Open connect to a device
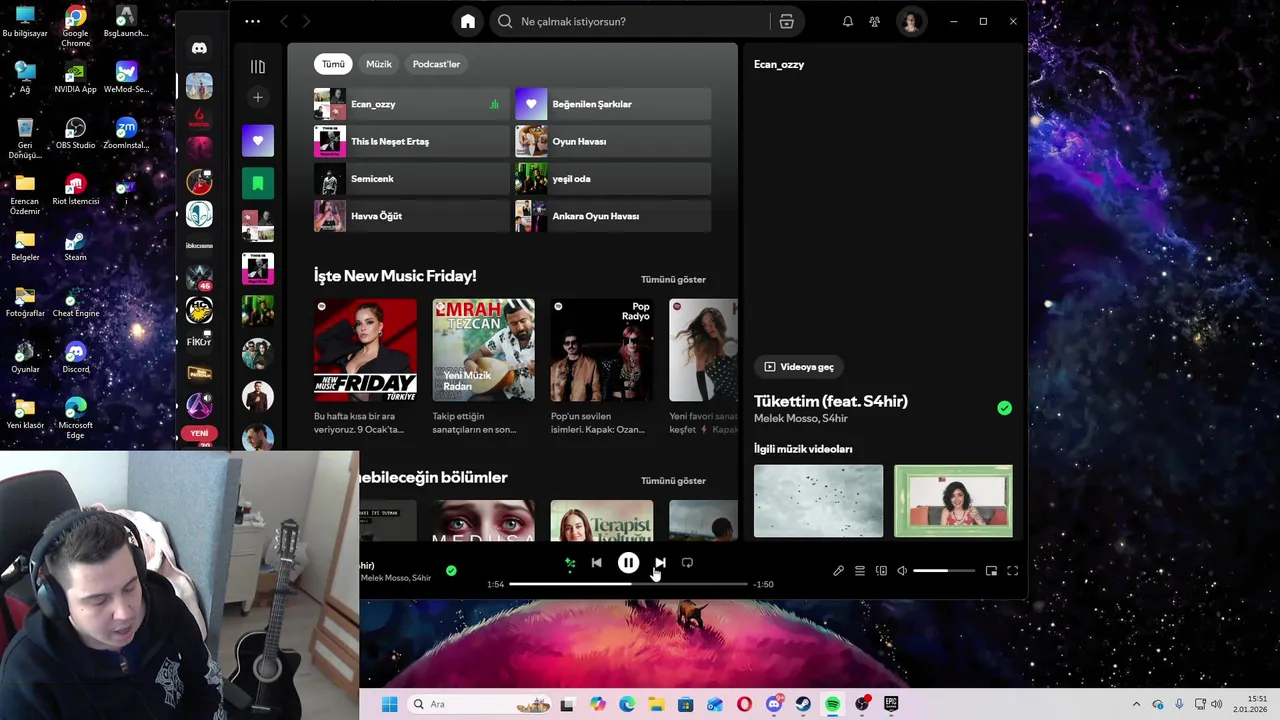Screen dimensions: 1280x720 pos(881,571)
